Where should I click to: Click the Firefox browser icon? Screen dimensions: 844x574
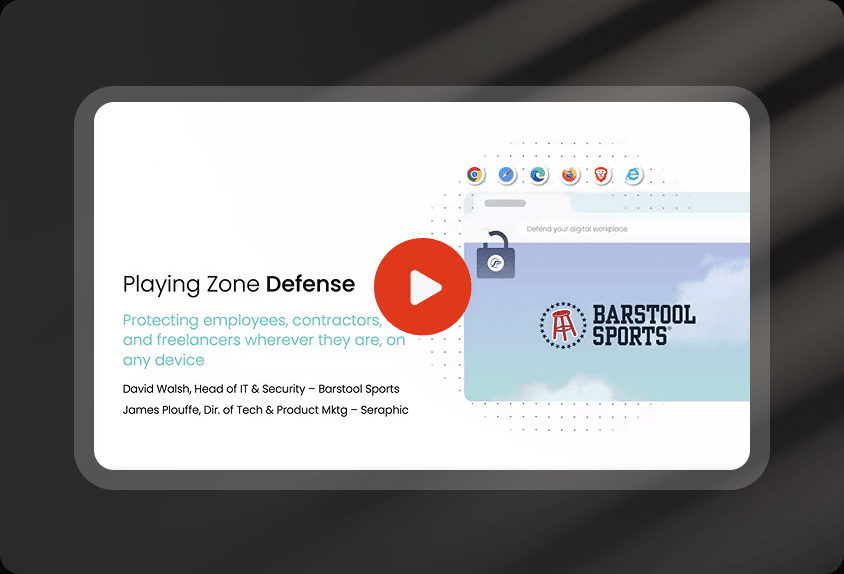(x=570, y=175)
